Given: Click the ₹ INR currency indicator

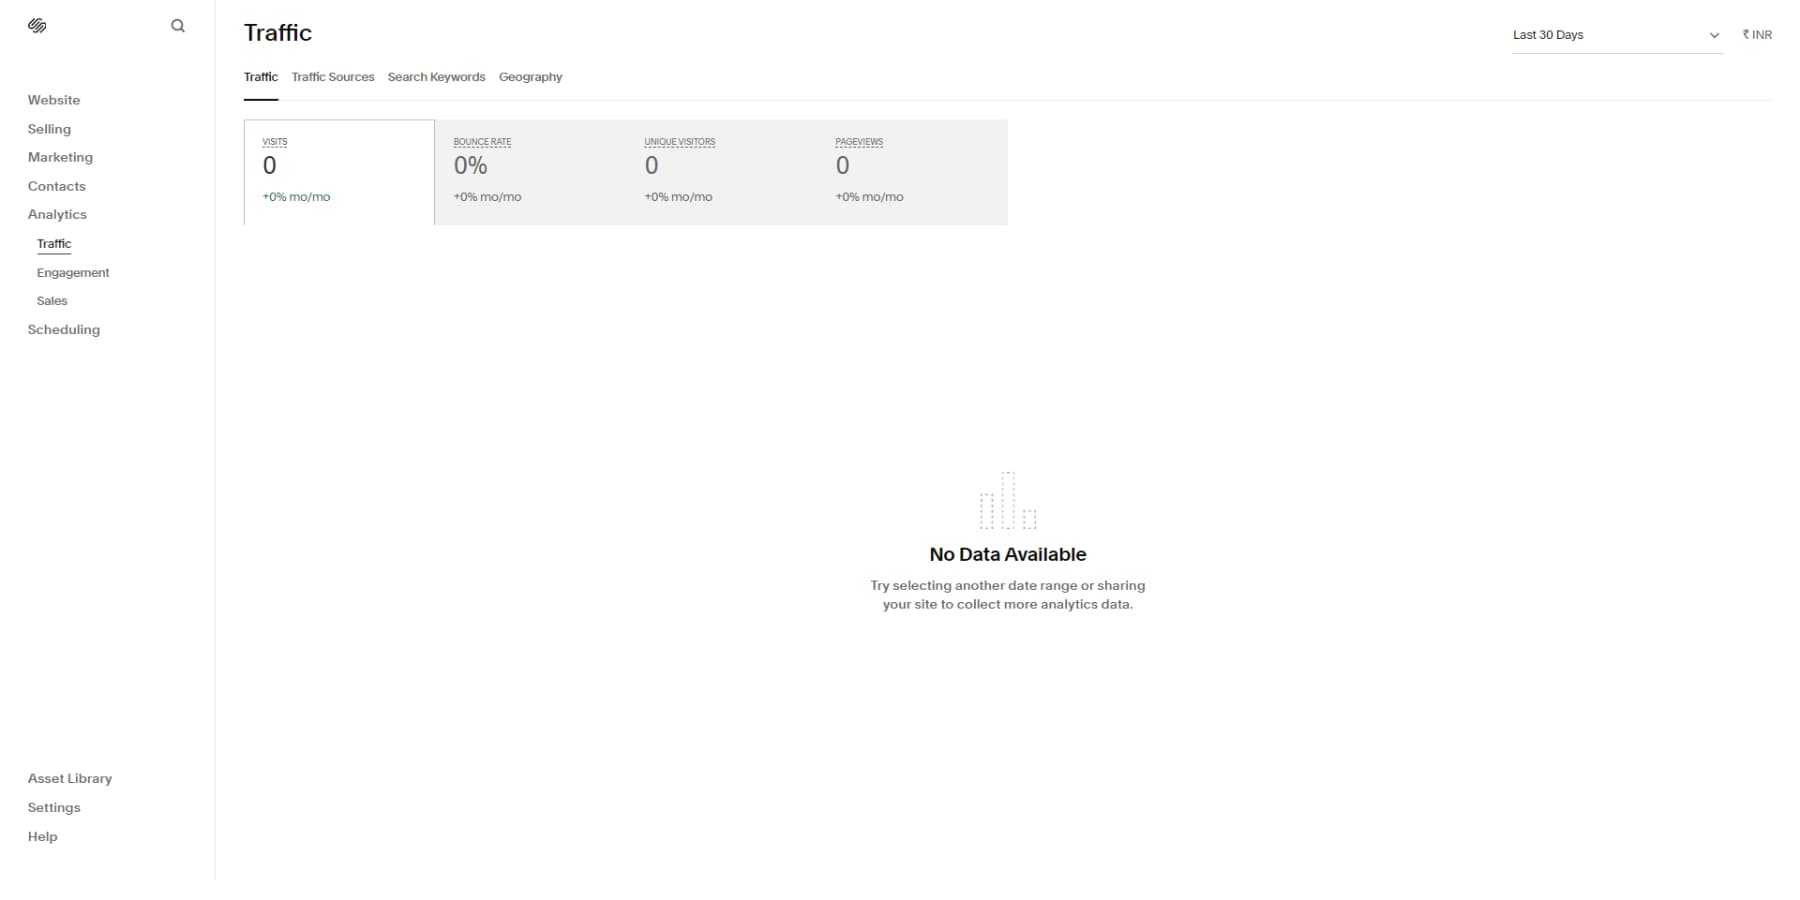Looking at the screenshot, I should click(1757, 34).
